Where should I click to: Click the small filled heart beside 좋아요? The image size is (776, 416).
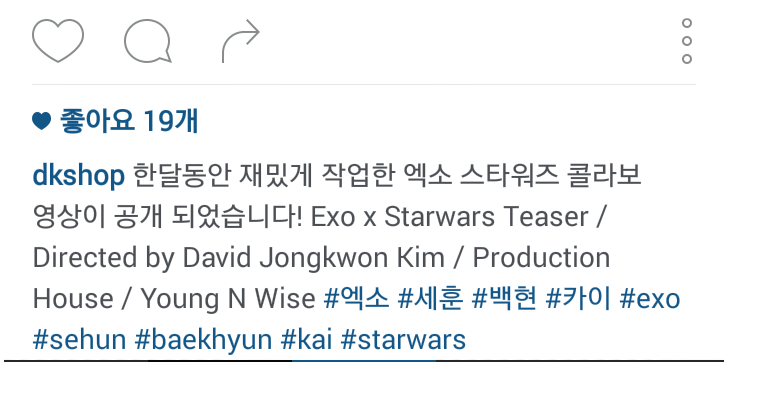pos(42,121)
